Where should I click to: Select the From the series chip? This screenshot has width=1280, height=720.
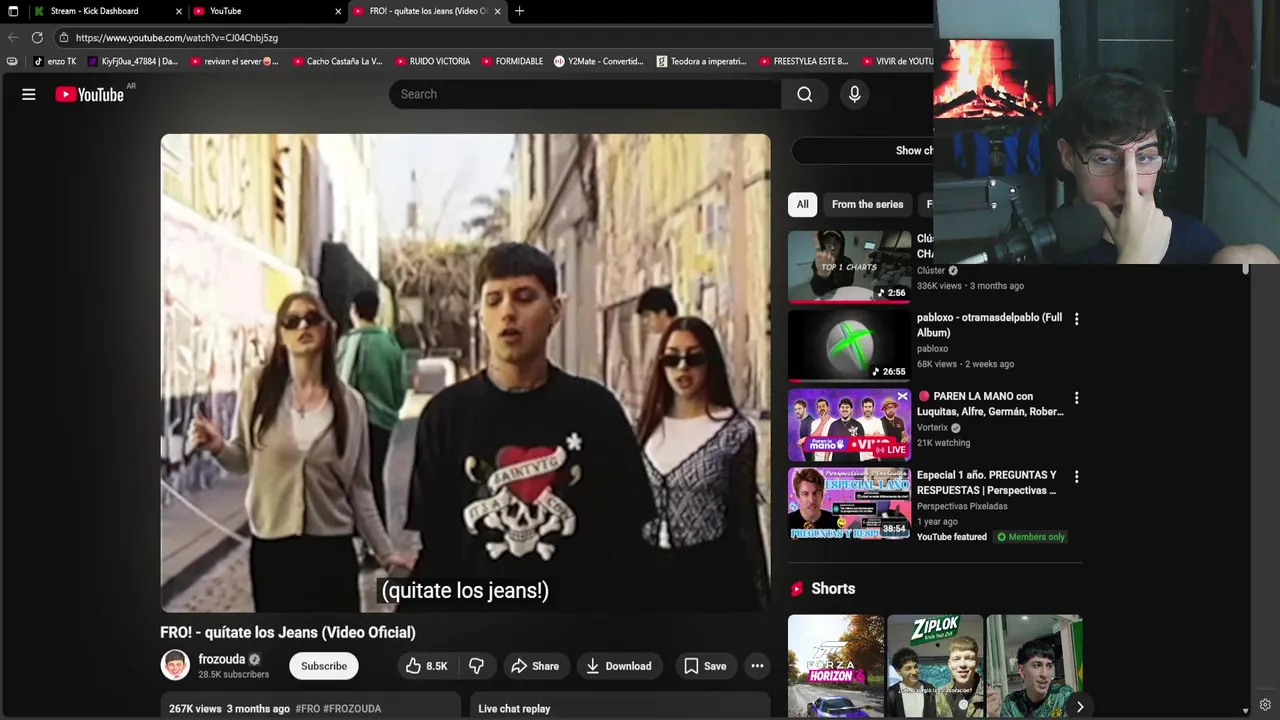(x=867, y=204)
